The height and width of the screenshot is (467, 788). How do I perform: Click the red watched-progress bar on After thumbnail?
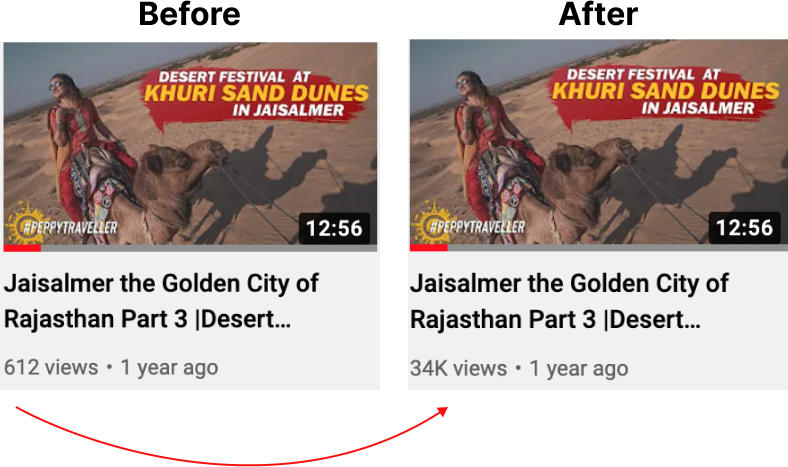point(428,247)
